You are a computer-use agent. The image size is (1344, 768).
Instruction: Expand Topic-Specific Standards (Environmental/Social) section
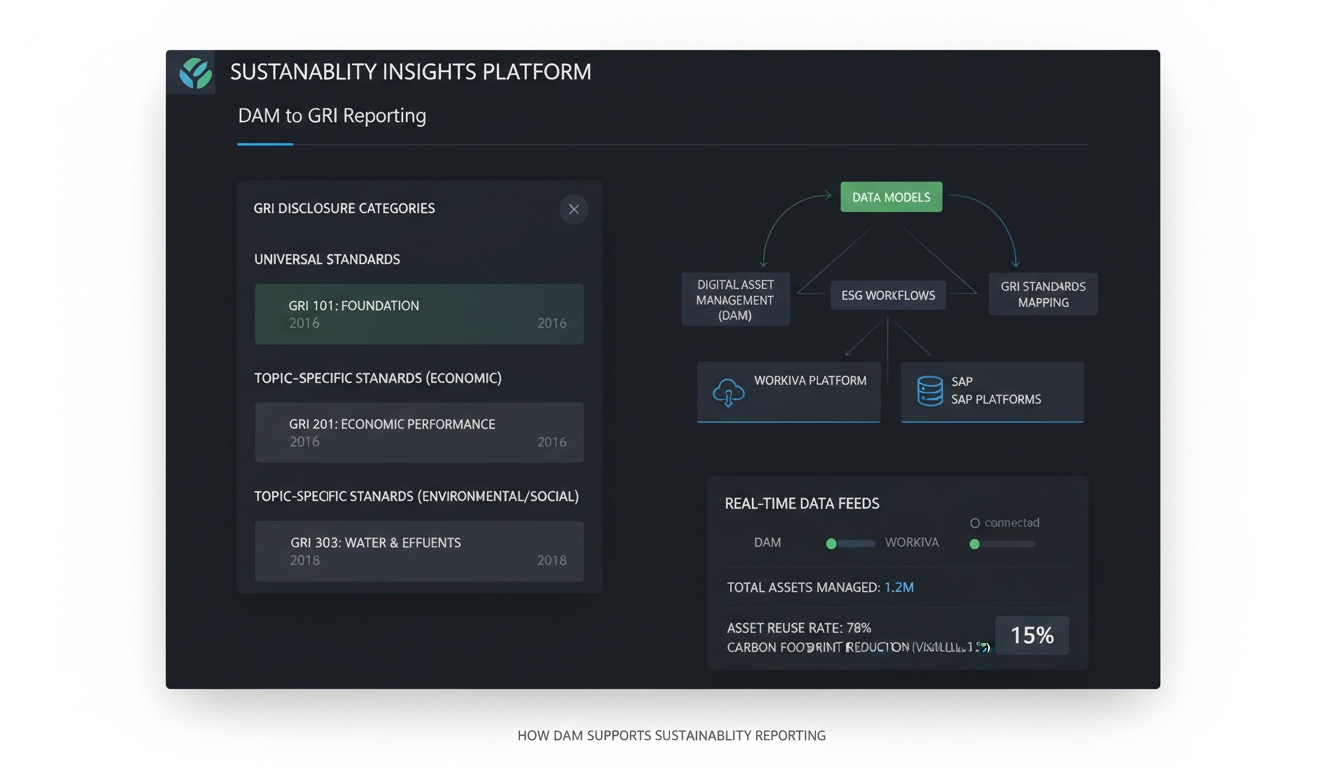(417, 496)
